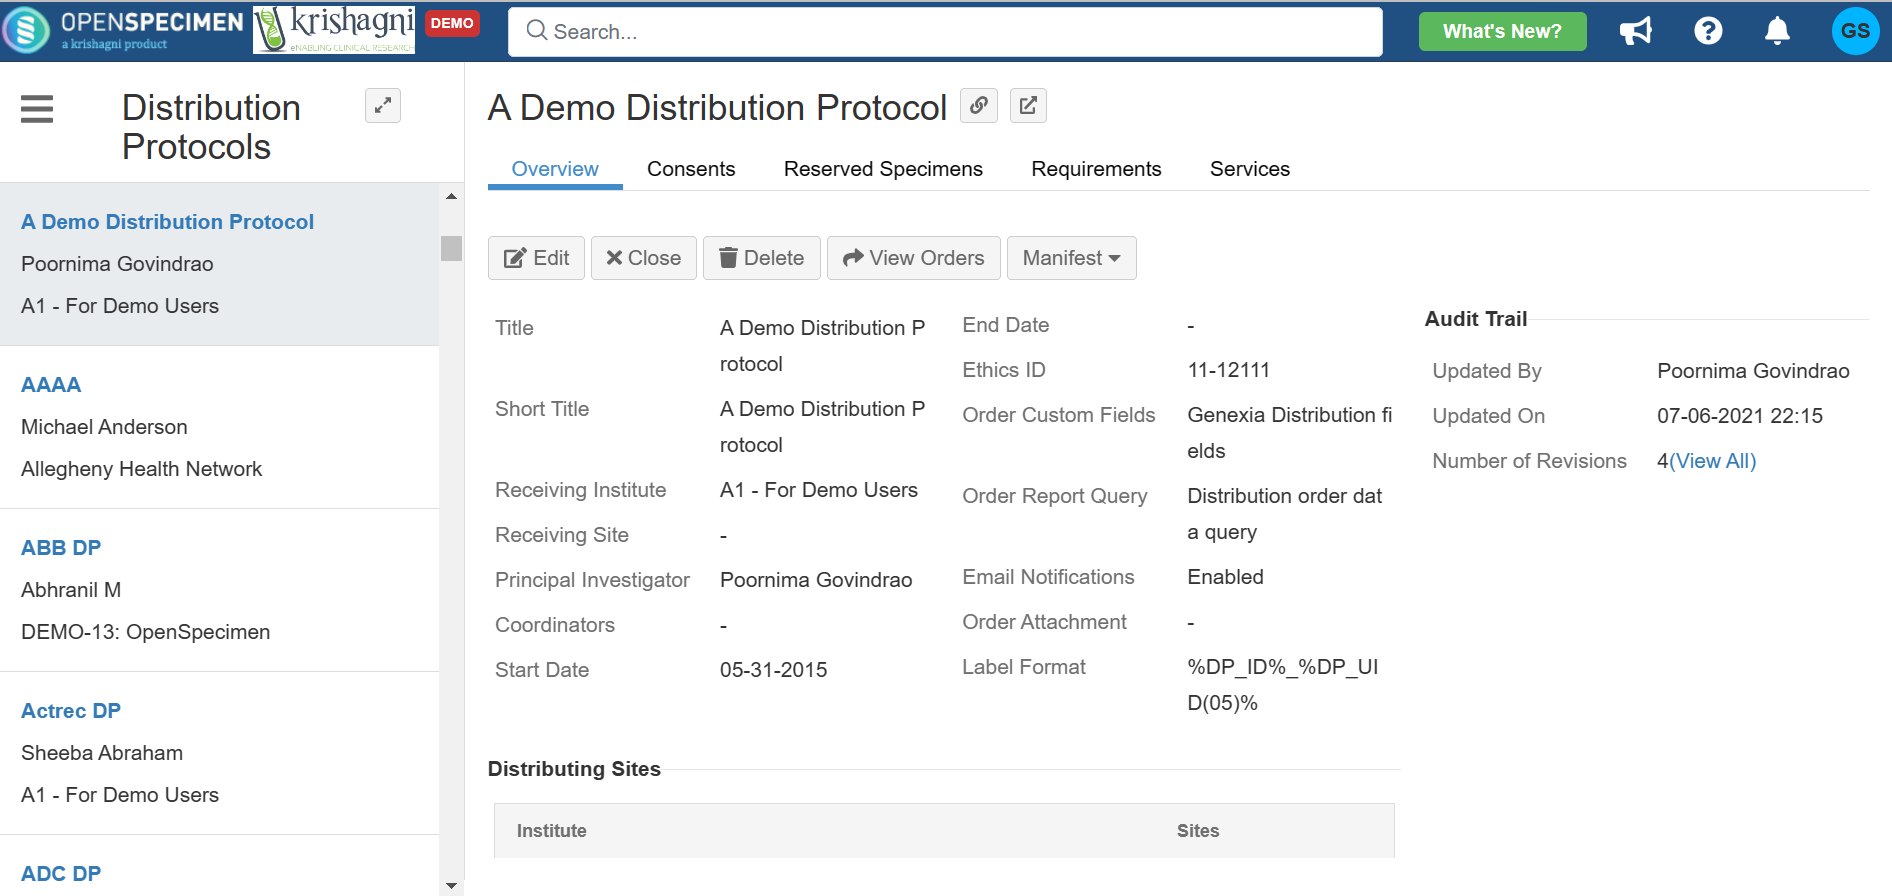Open announcements megaphone icon
1892x896 pixels.
(1636, 31)
